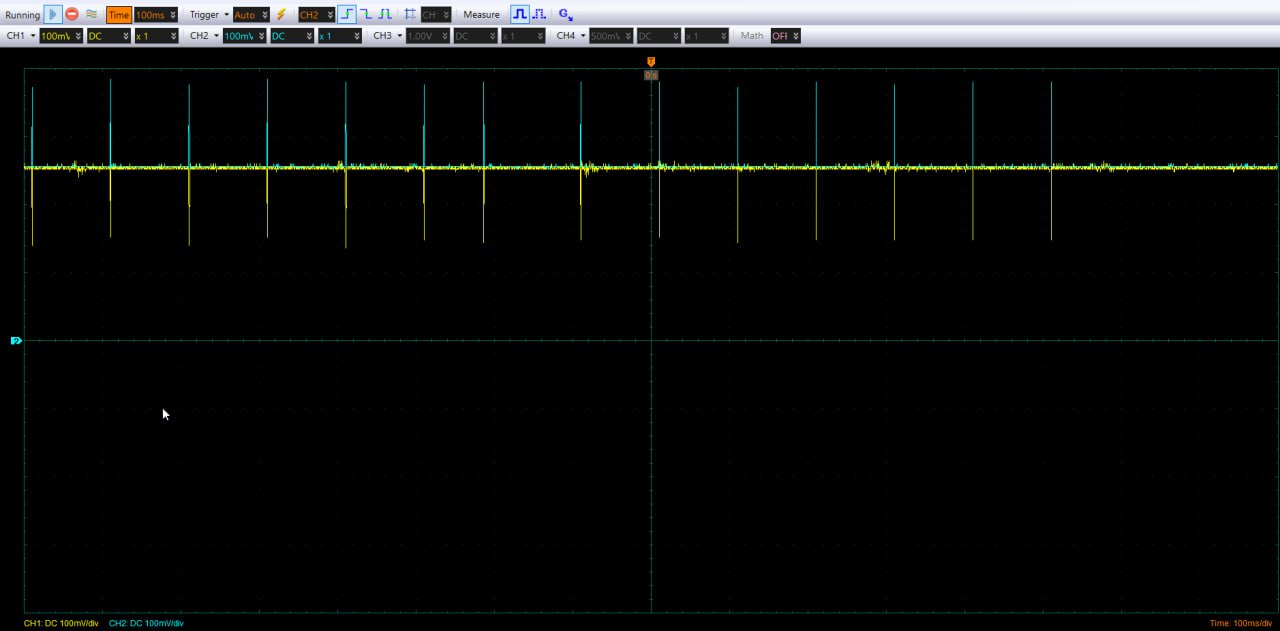
Task: Click the Time: 100ms/div status text
Action: tap(1241, 623)
